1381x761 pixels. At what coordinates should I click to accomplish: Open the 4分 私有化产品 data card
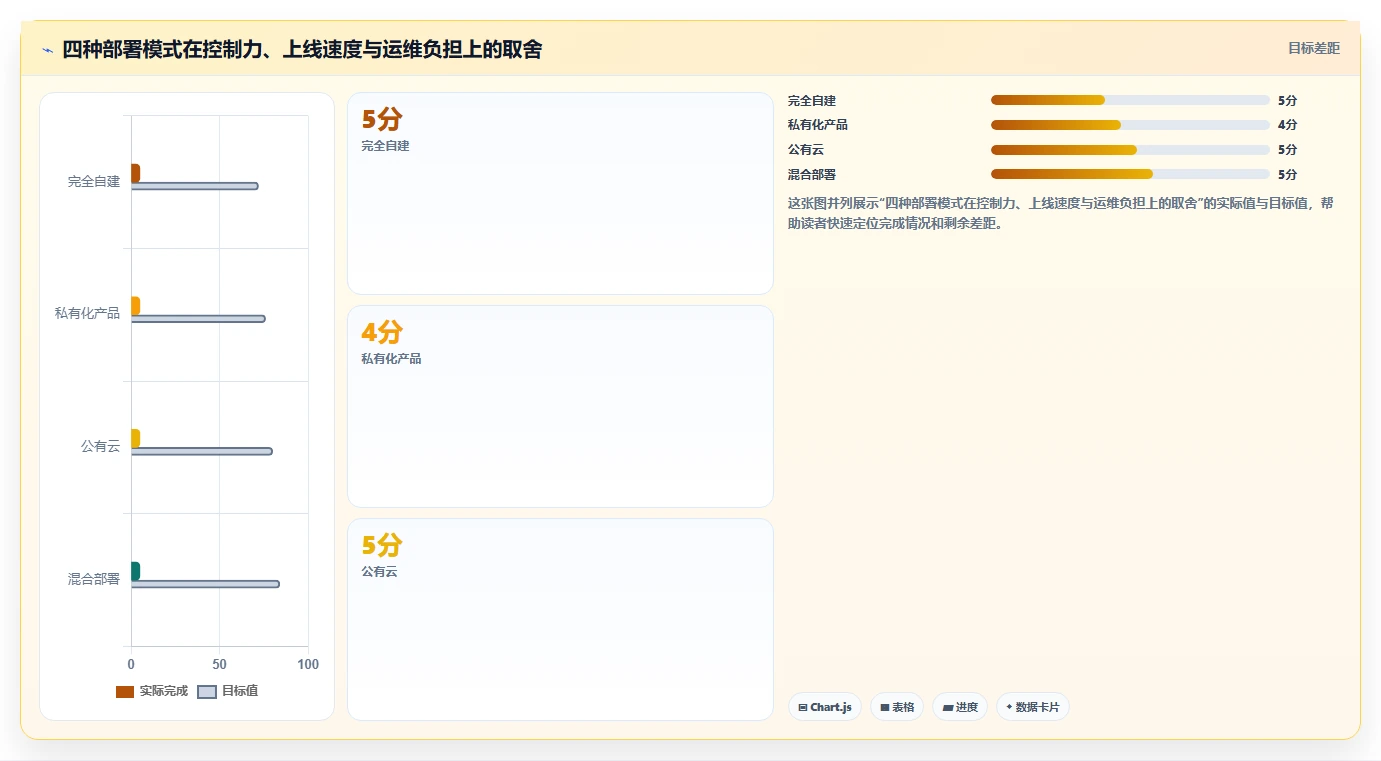(x=560, y=407)
